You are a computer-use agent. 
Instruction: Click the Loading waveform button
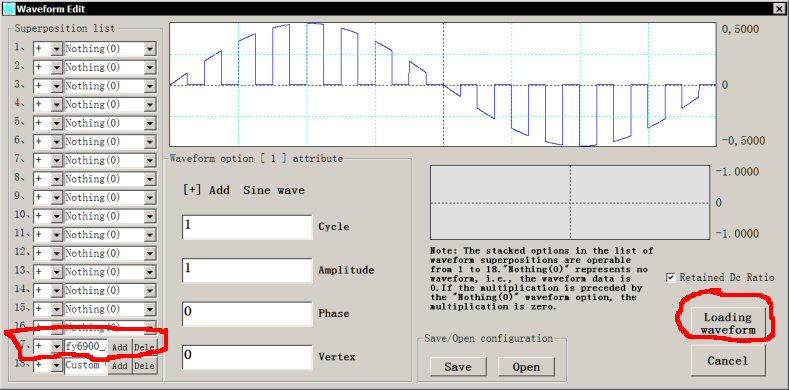[x=728, y=324]
